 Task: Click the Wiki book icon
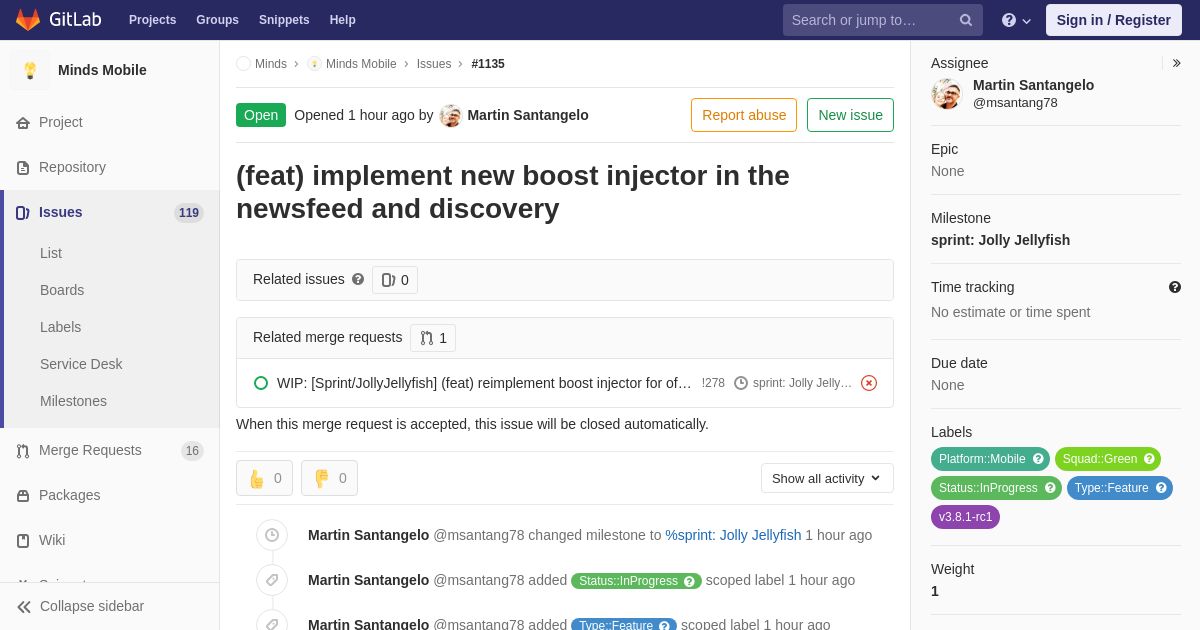coord(23,541)
